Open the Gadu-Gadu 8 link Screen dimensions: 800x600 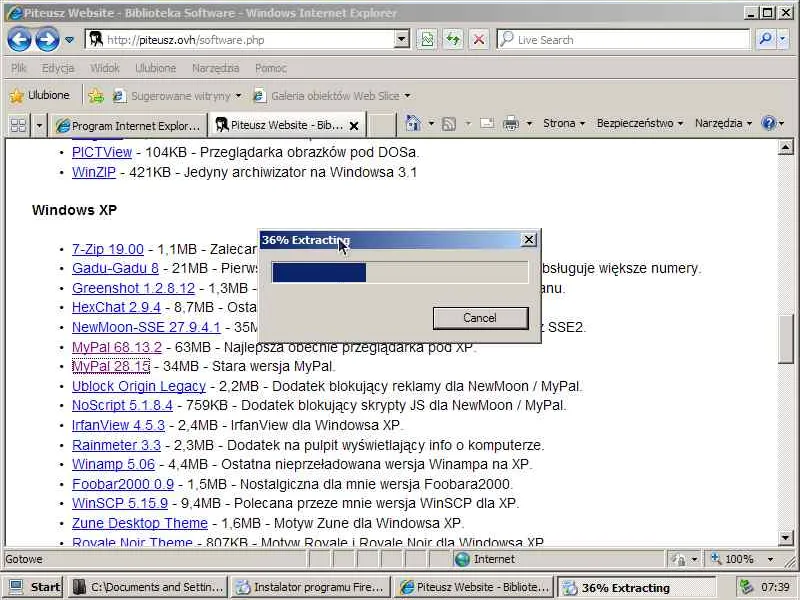[115, 268]
